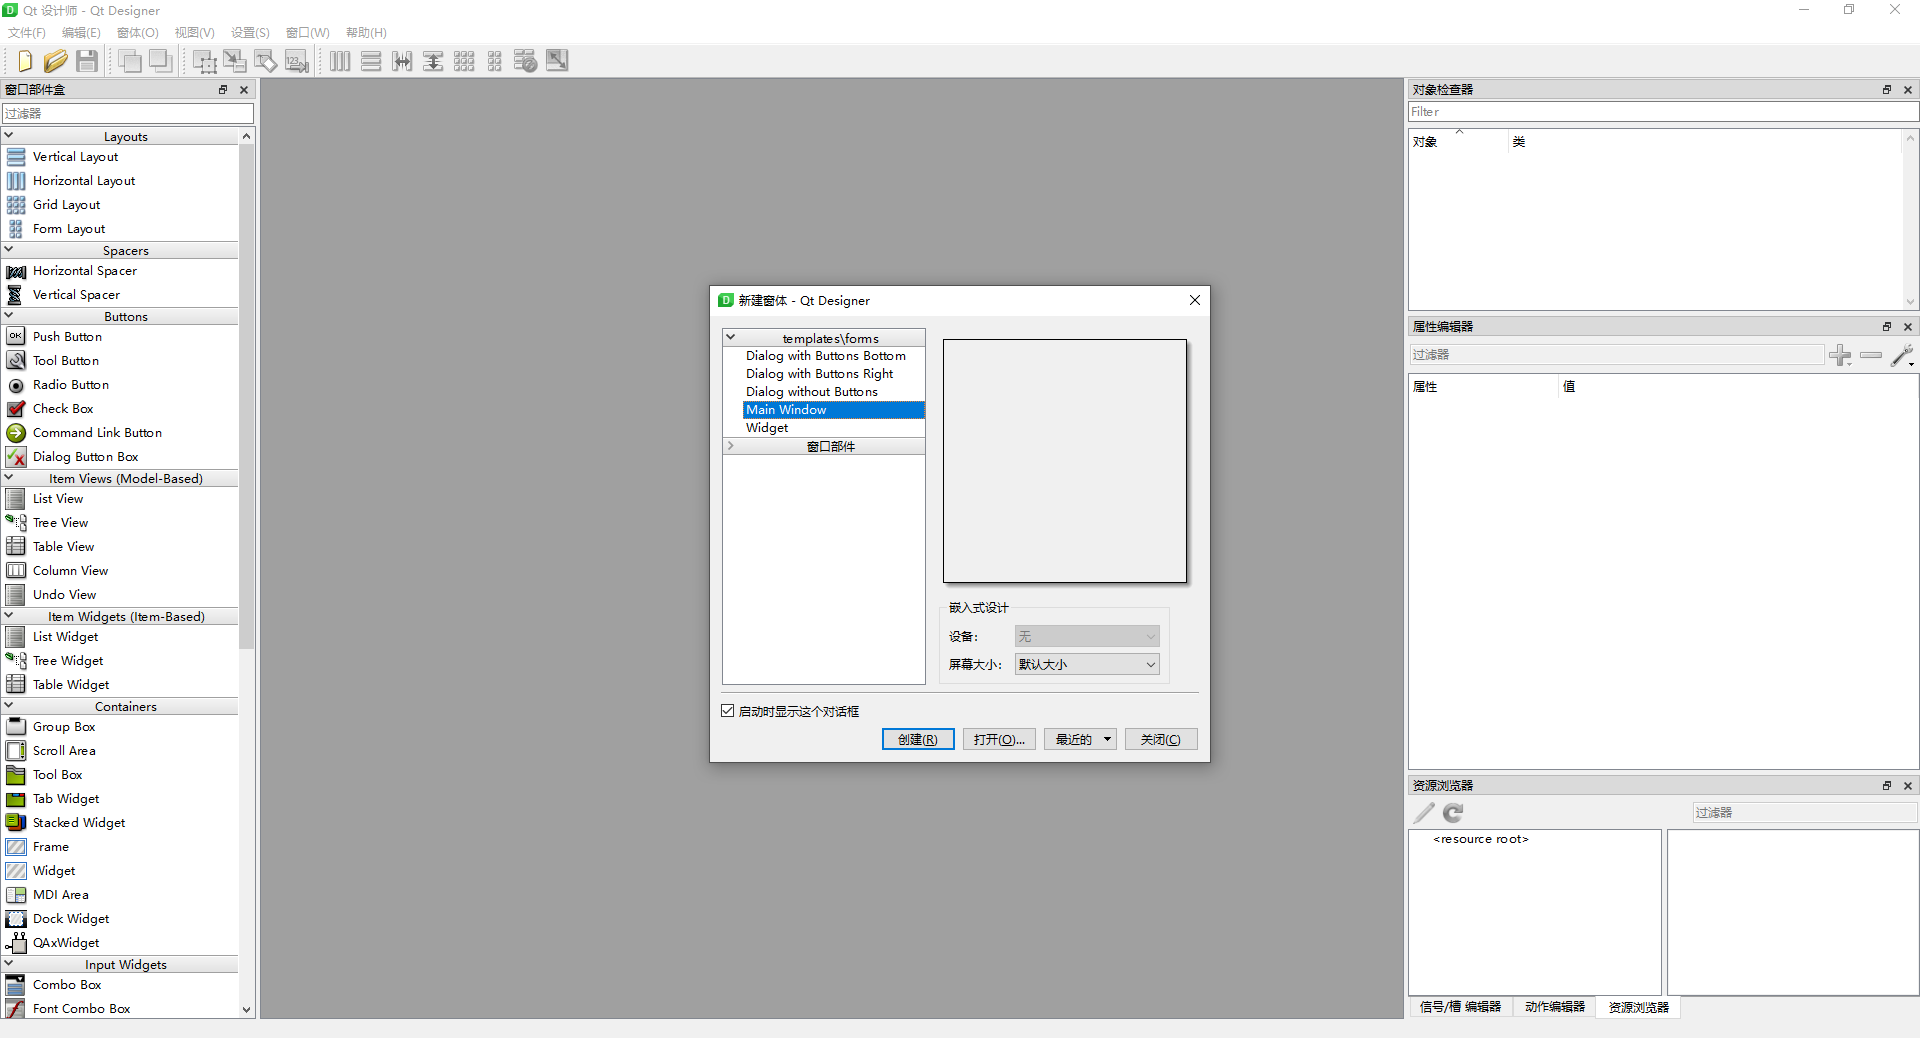Select the Save Form toolbar icon

pyautogui.click(x=87, y=61)
